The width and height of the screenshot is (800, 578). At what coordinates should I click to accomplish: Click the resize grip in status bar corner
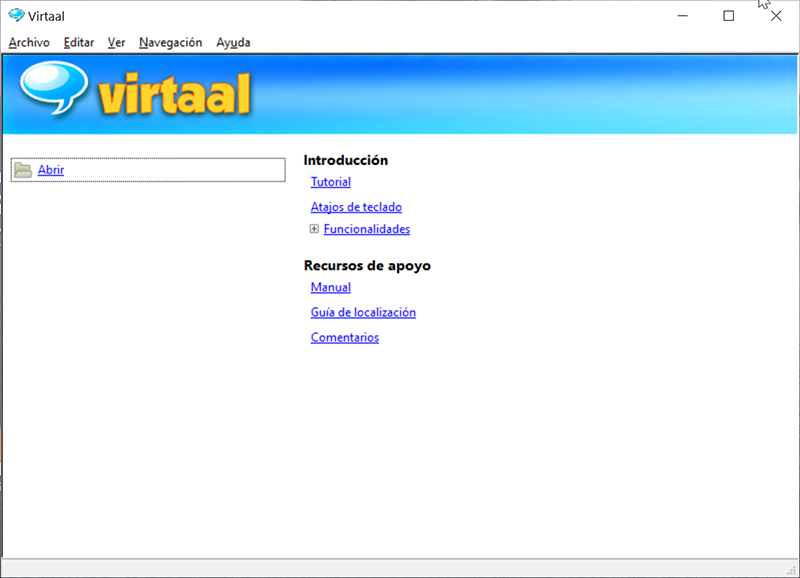click(x=792, y=570)
